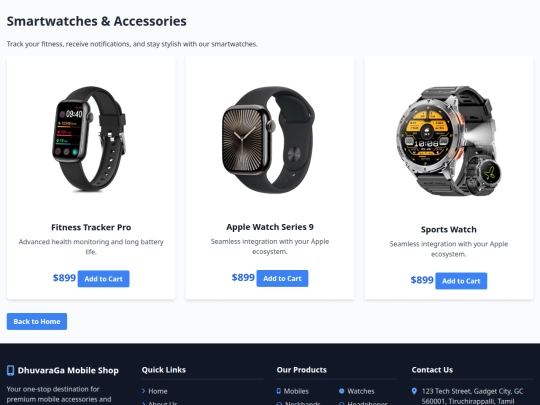540x405 pixels.
Task: Add Sports Watch to cart
Action: [x=461, y=281]
